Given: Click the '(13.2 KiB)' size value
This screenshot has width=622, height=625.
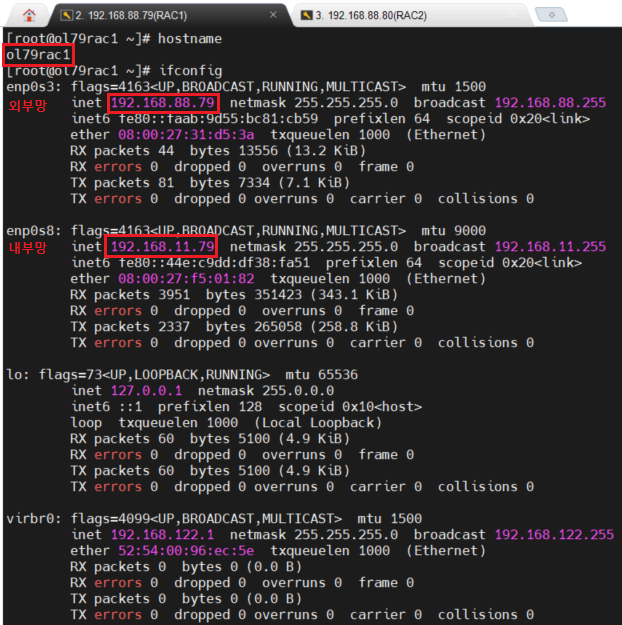Looking at the screenshot, I should [x=326, y=151].
